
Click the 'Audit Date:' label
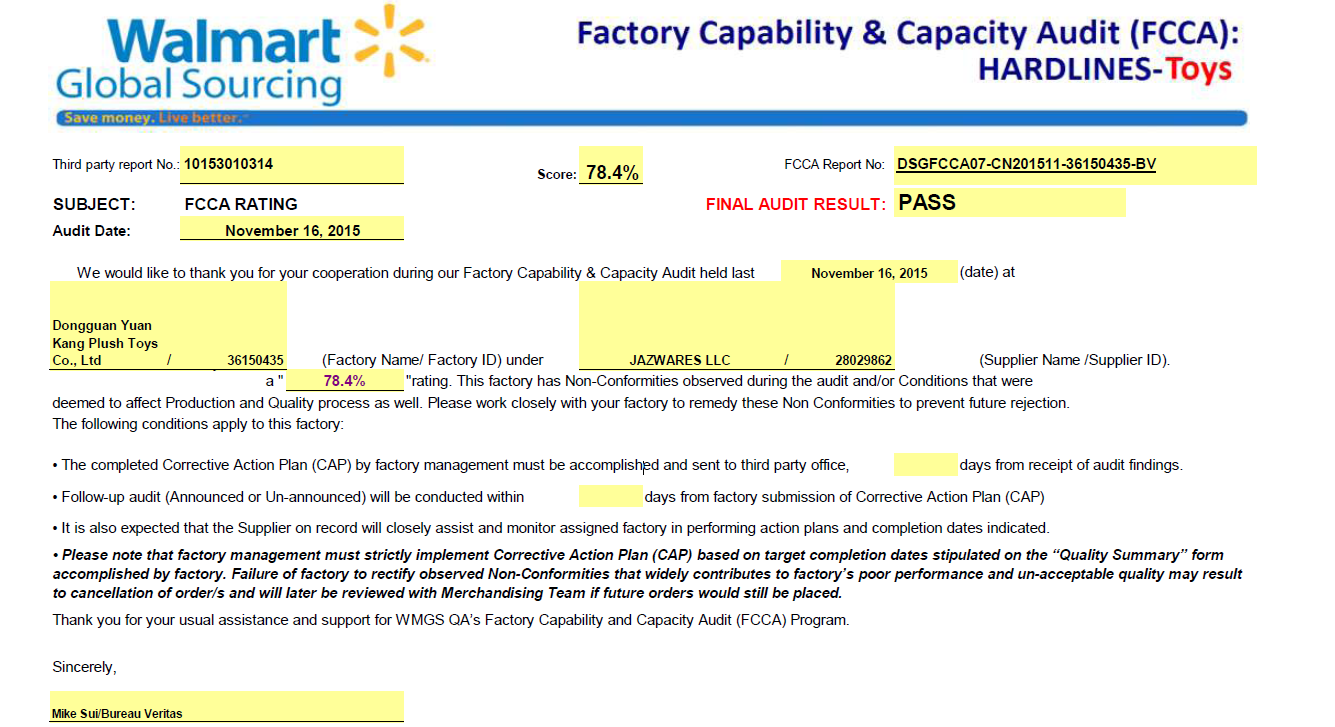click(91, 230)
